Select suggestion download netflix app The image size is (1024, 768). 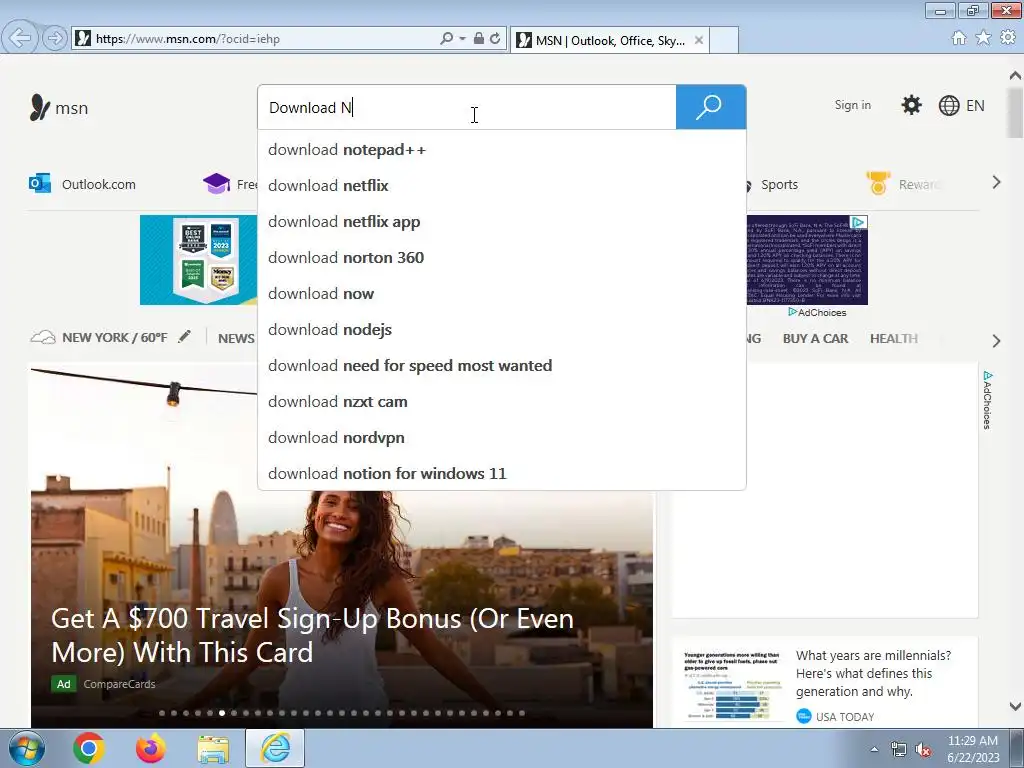[x=502, y=221]
